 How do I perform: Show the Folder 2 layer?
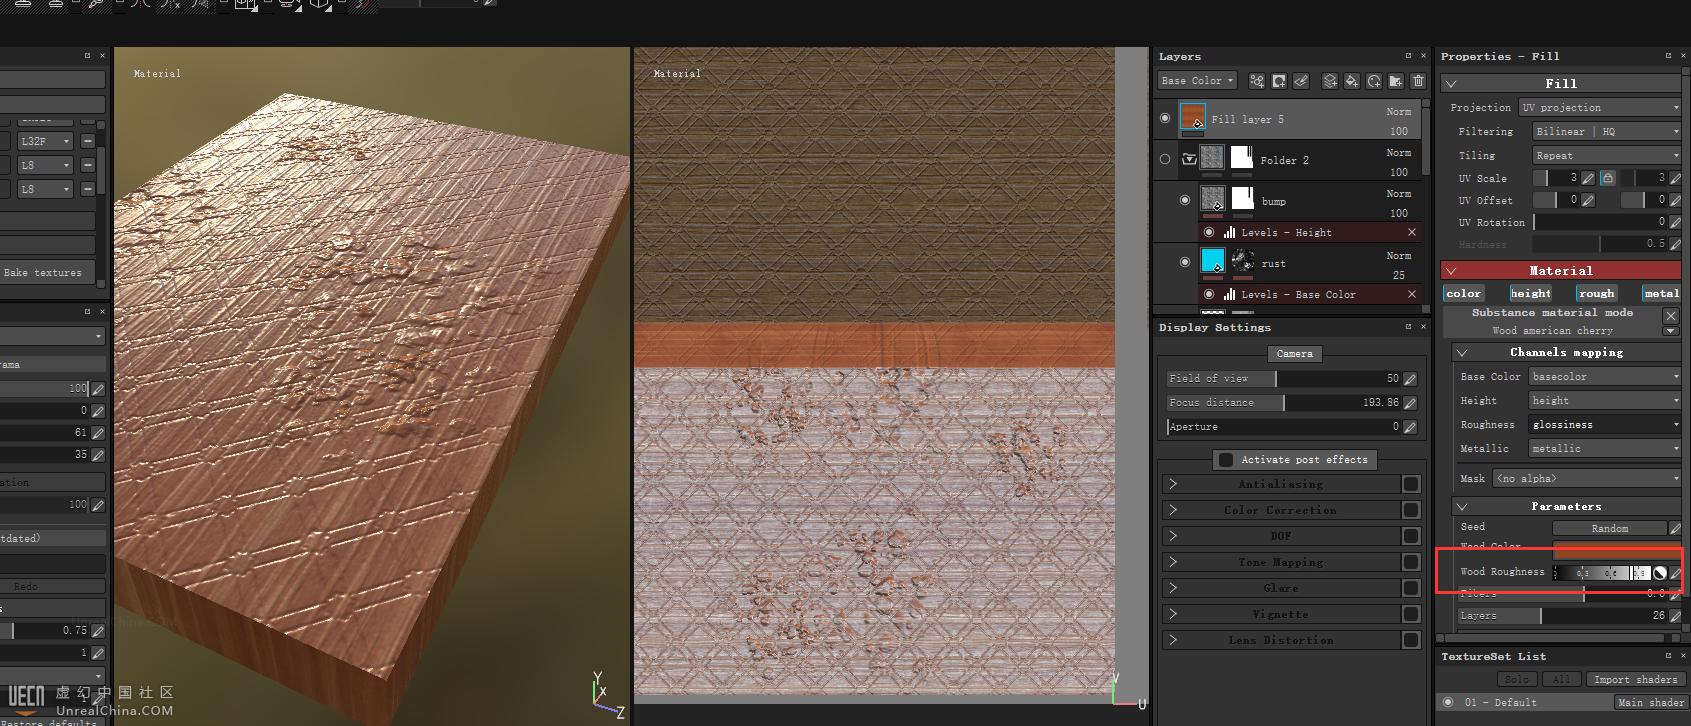pos(1165,159)
